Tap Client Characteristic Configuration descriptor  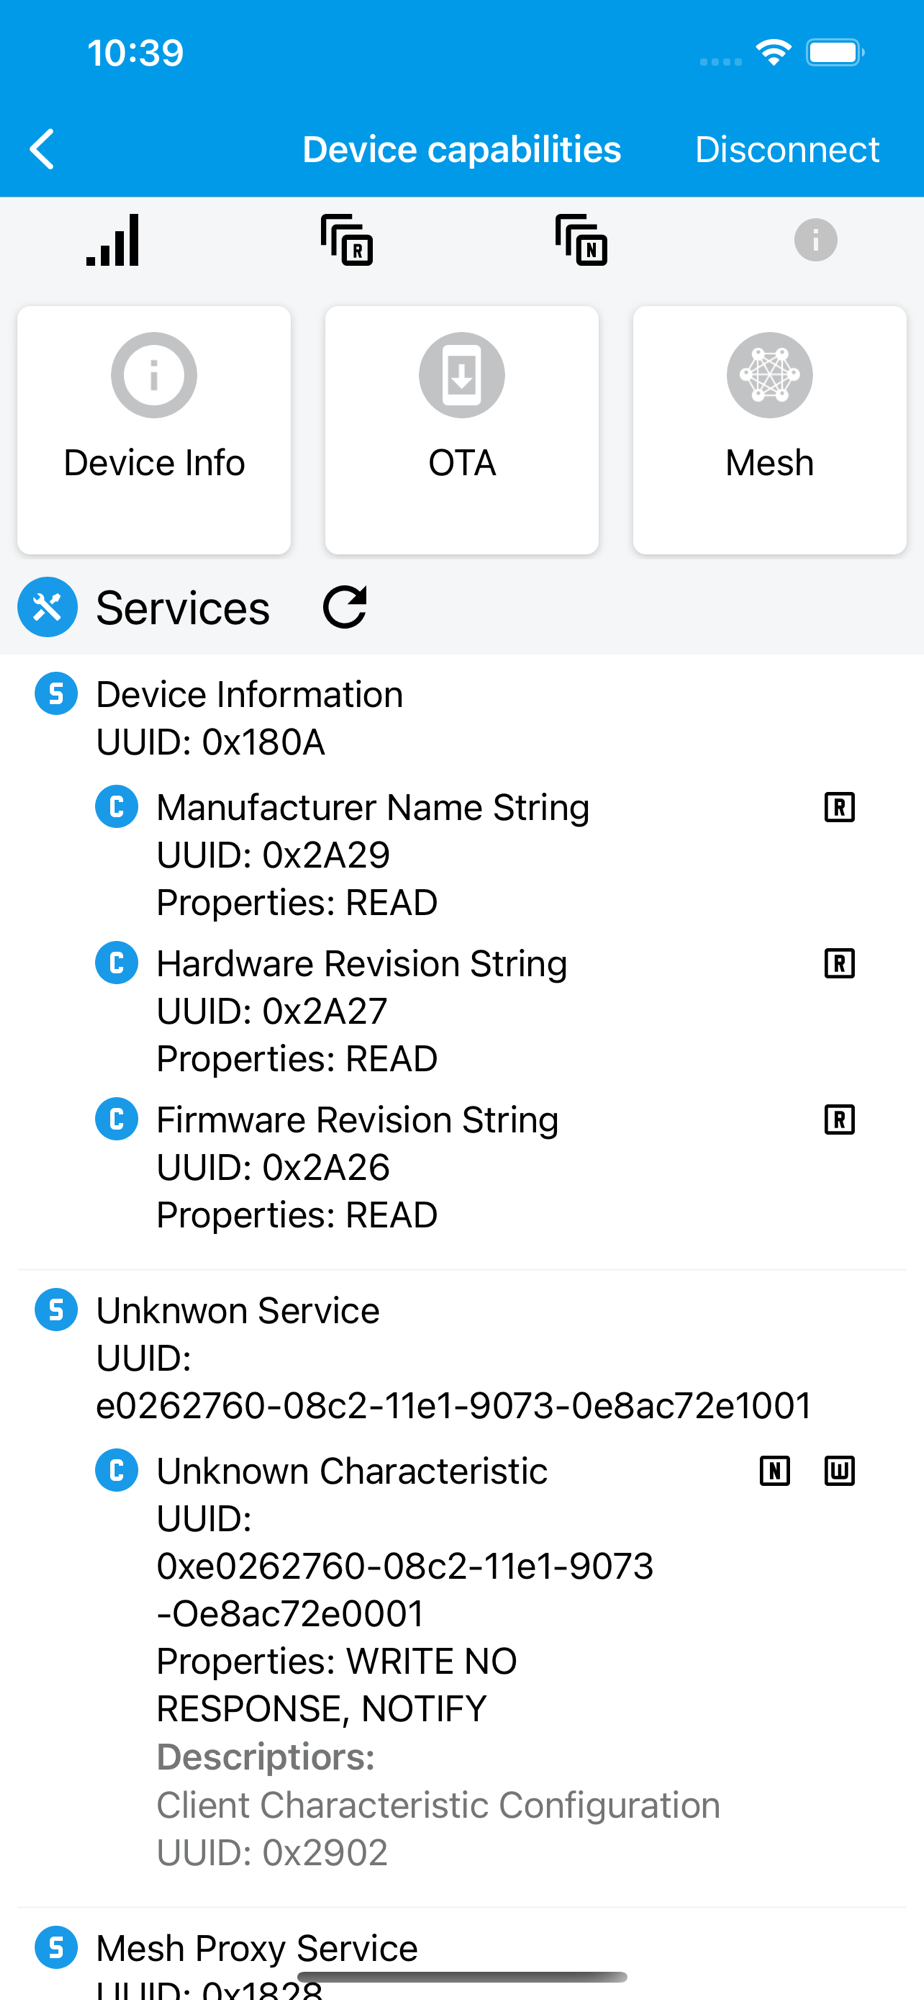point(438,1805)
